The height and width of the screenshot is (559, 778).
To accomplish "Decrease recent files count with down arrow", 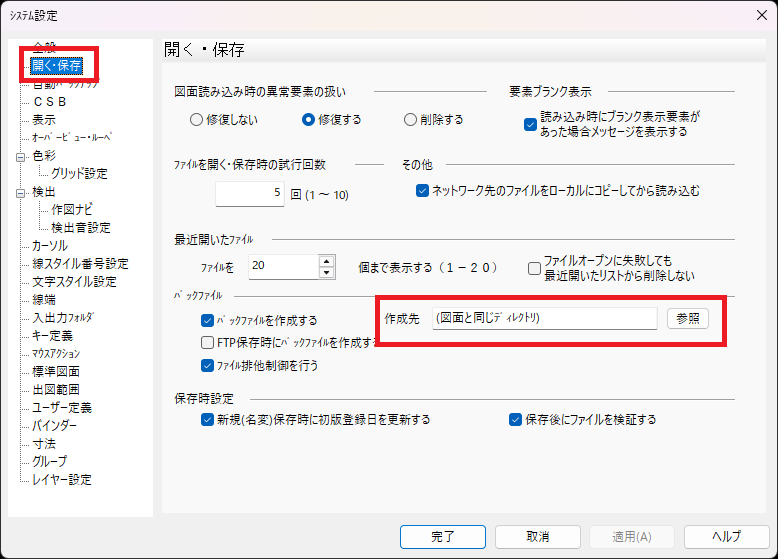I will (x=326, y=273).
